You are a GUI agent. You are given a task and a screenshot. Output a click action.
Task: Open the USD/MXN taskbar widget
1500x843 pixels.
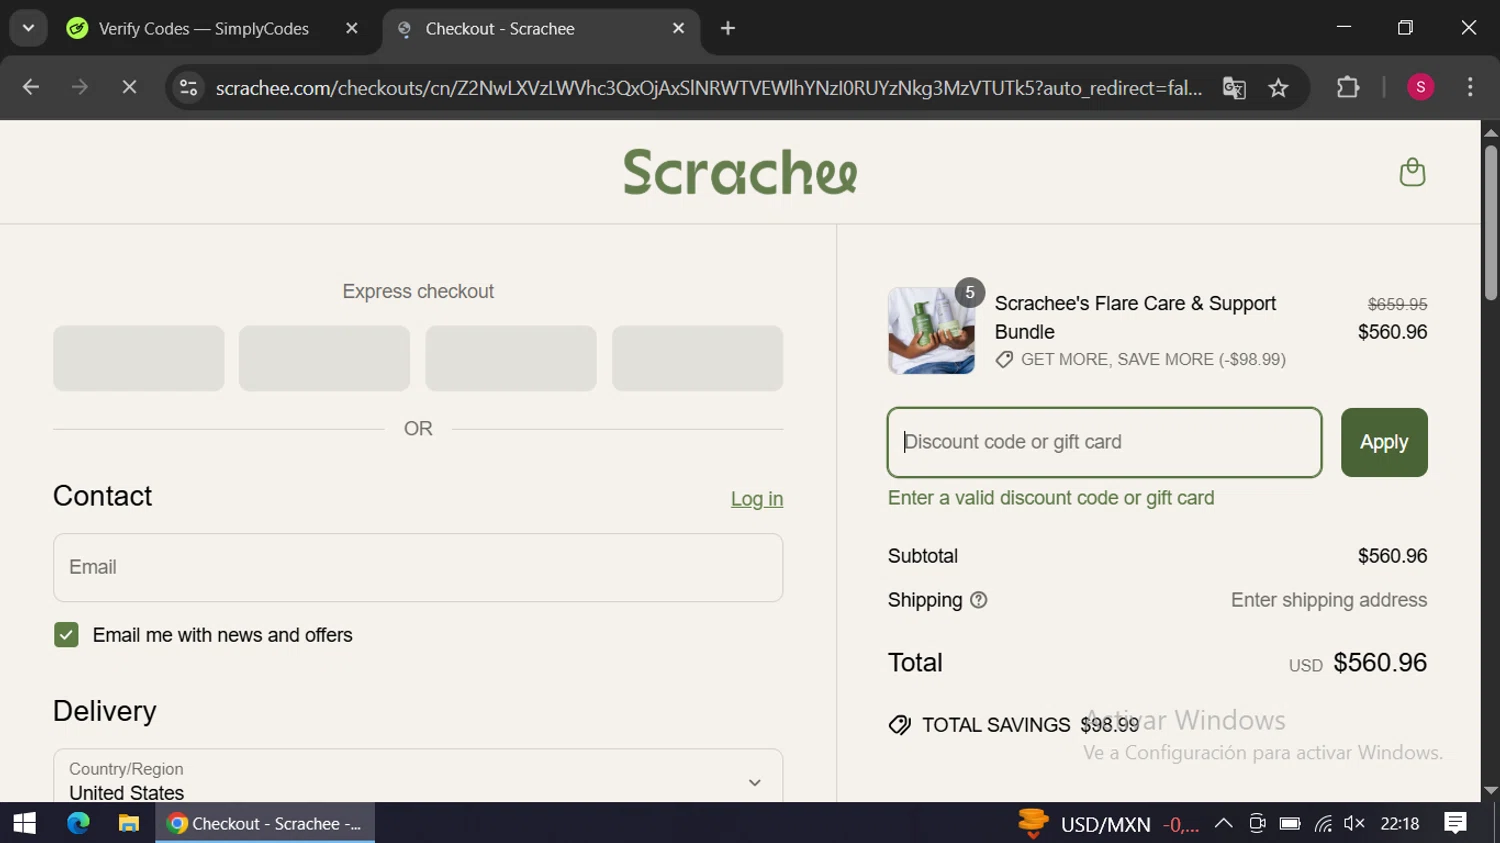1107,823
